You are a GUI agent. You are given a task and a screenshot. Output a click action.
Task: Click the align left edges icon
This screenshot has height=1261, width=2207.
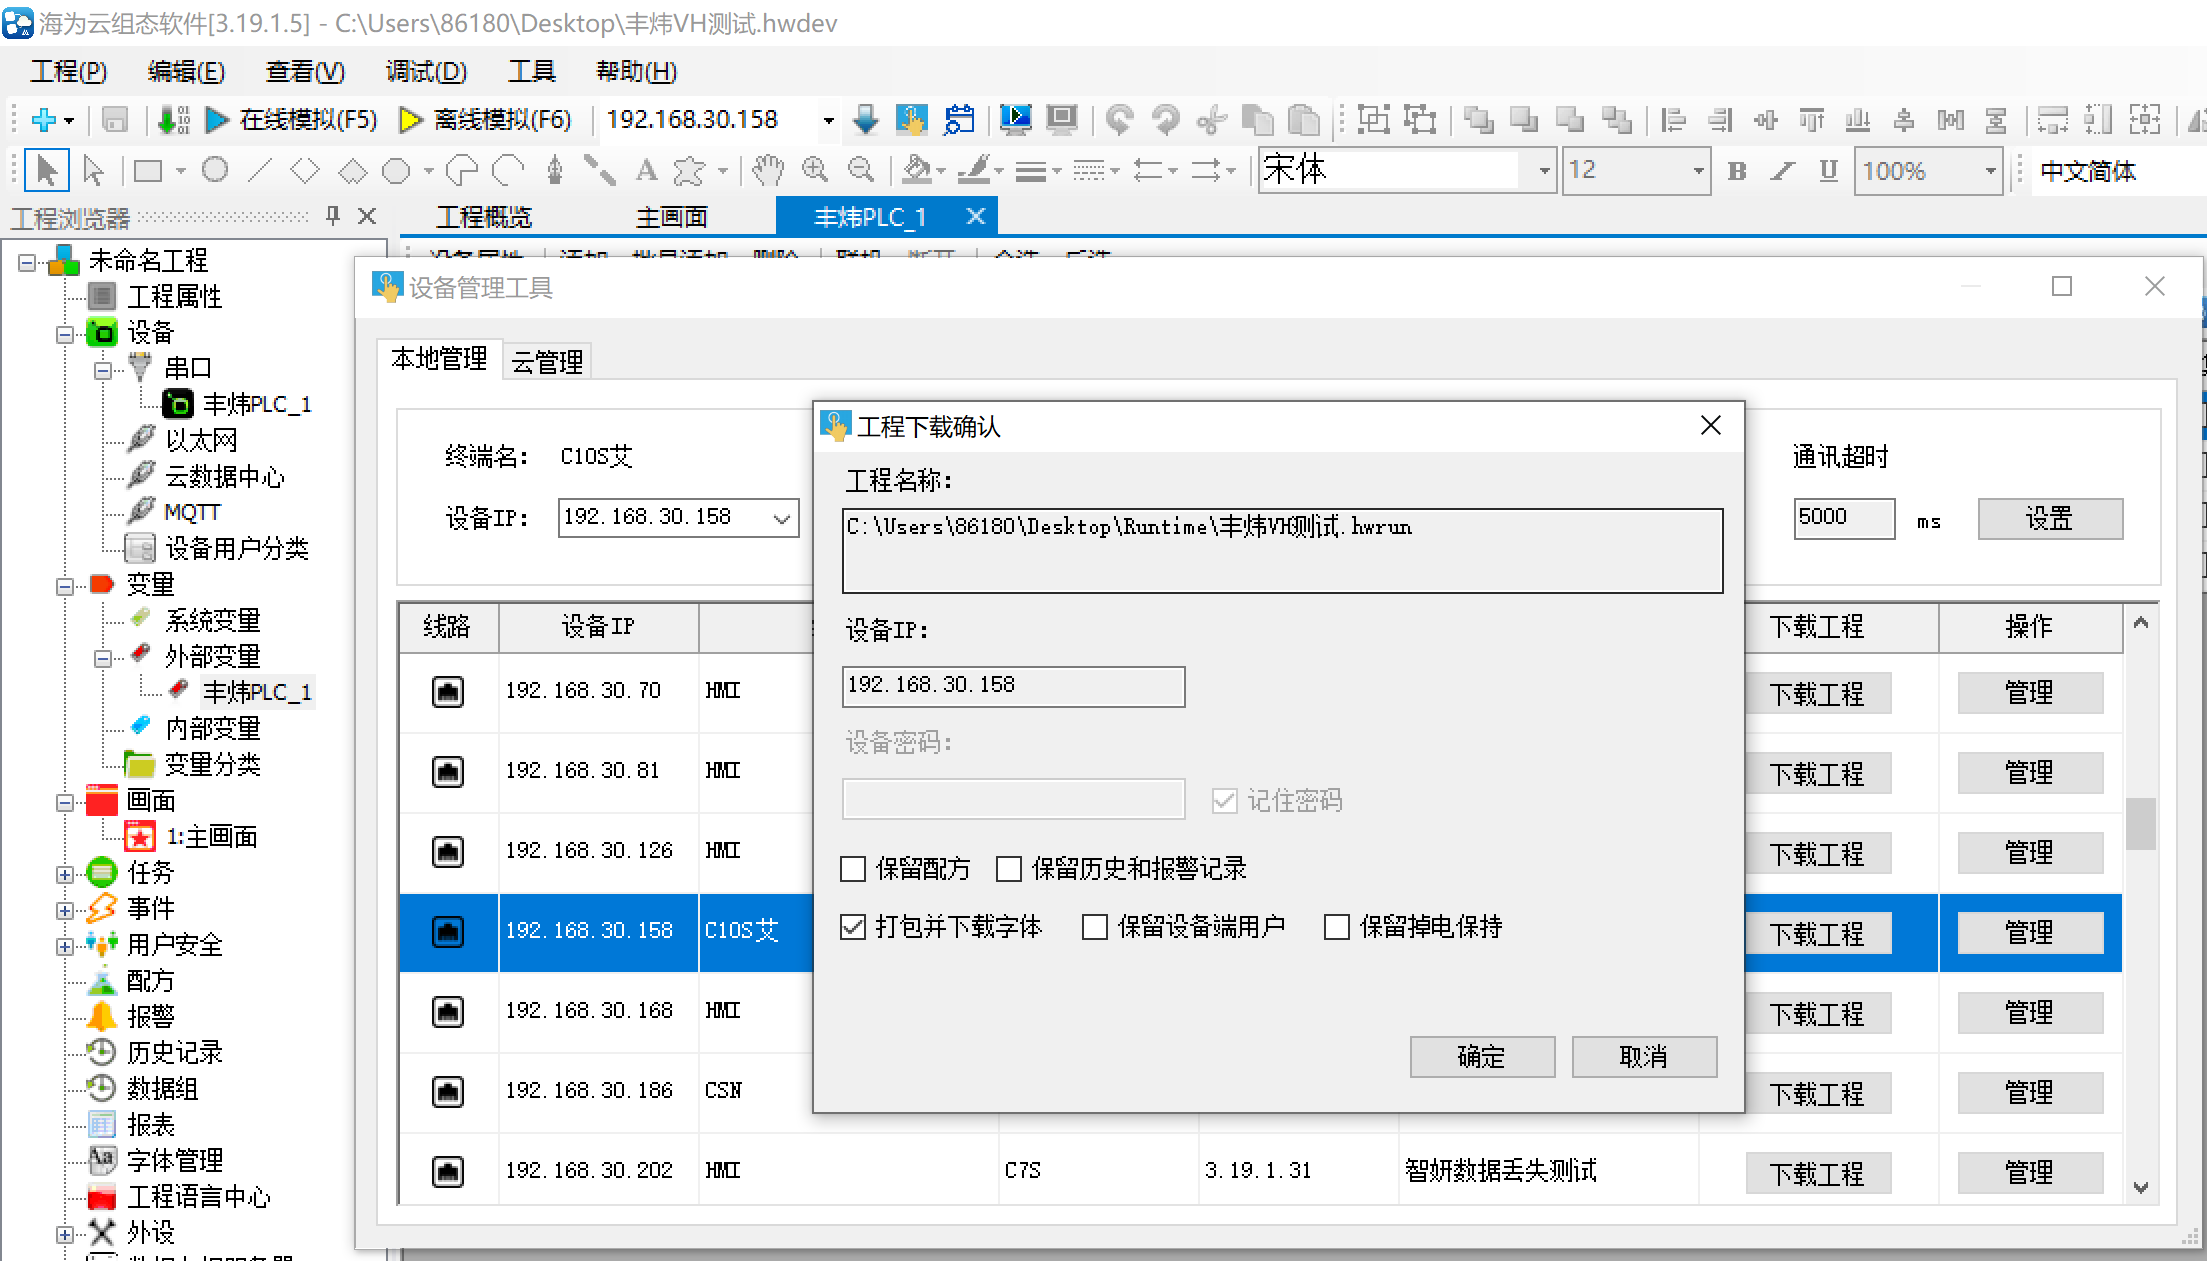[x=1673, y=120]
